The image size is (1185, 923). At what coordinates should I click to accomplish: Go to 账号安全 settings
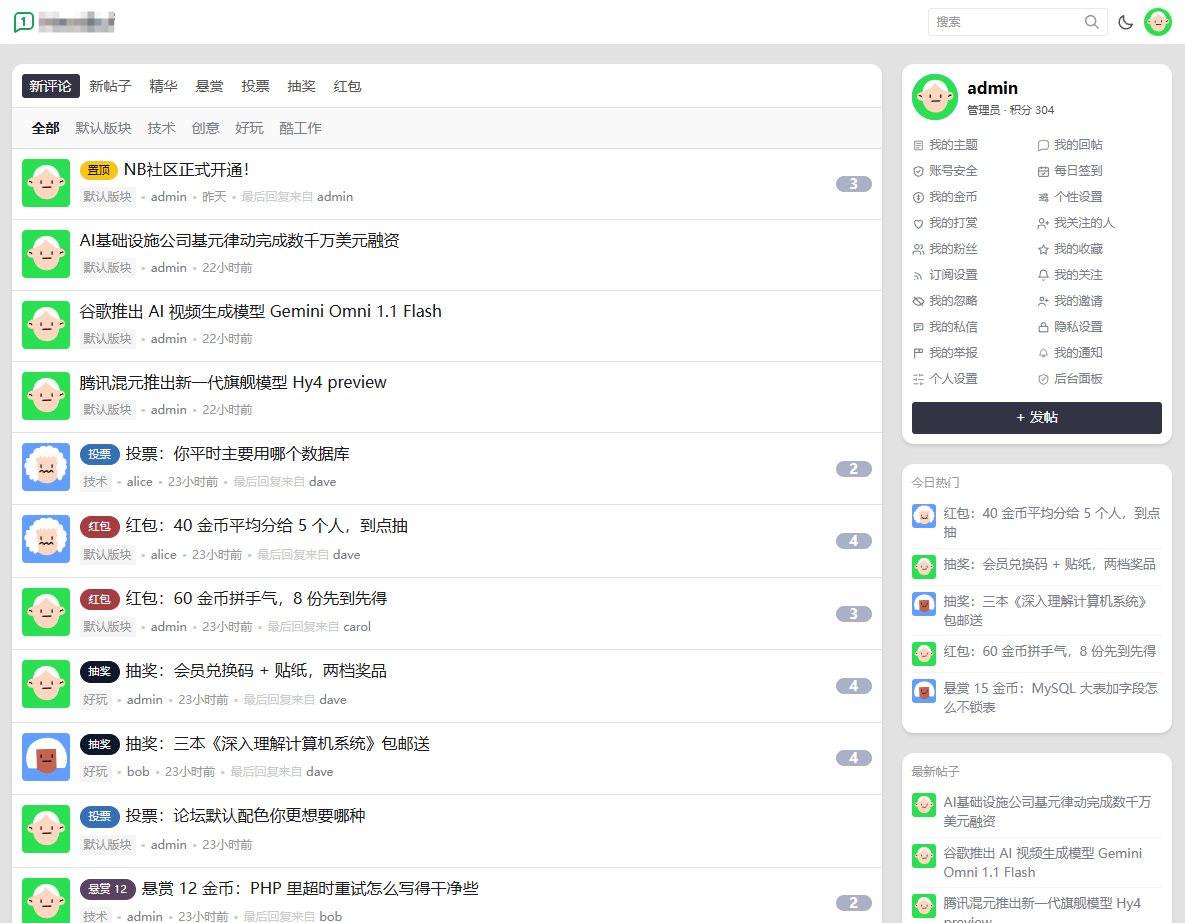pyautogui.click(x=945, y=171)
